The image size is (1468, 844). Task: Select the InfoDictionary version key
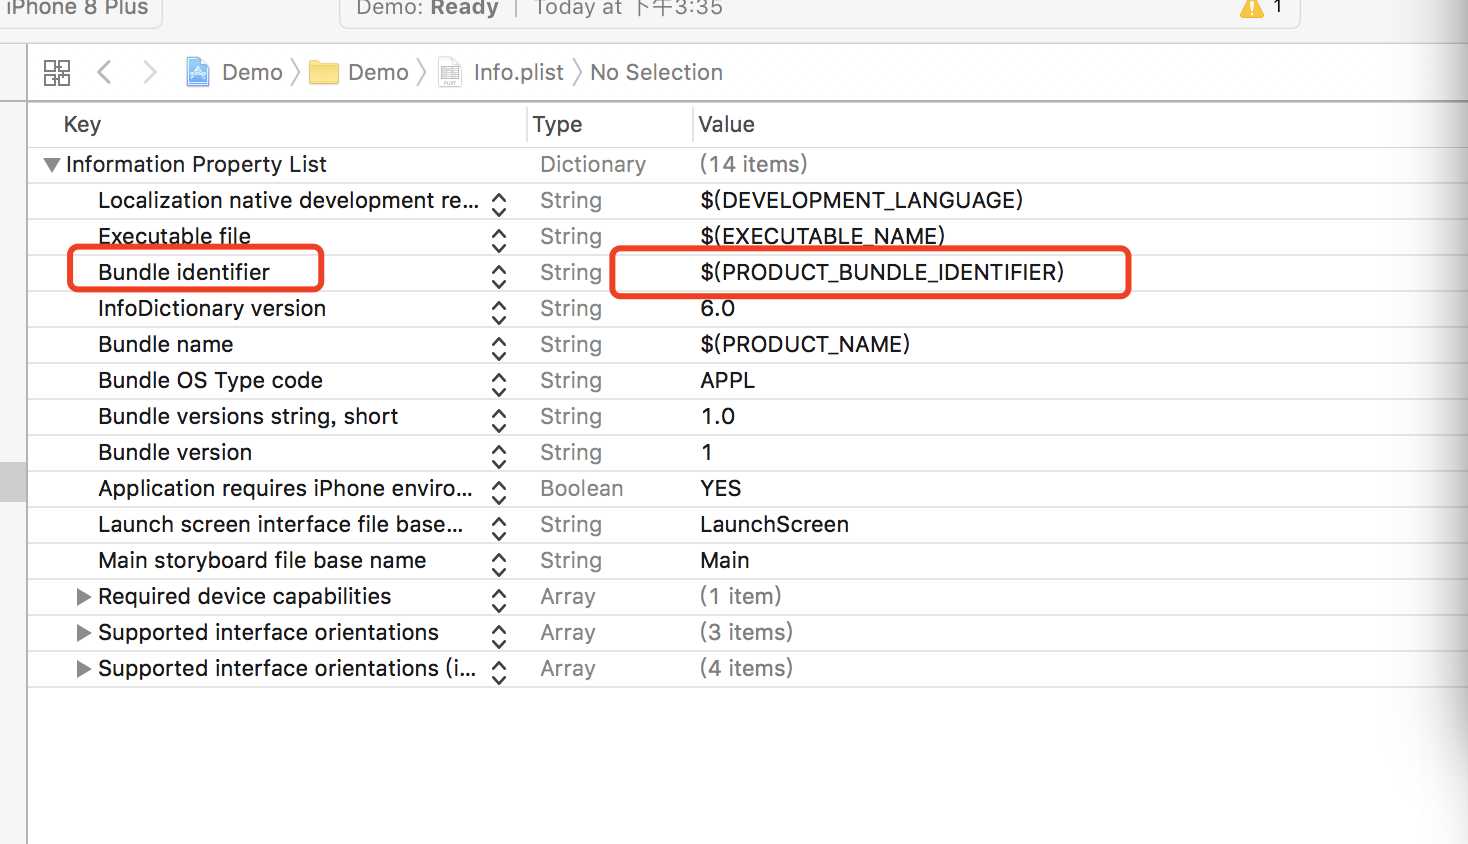click(212, 308)
